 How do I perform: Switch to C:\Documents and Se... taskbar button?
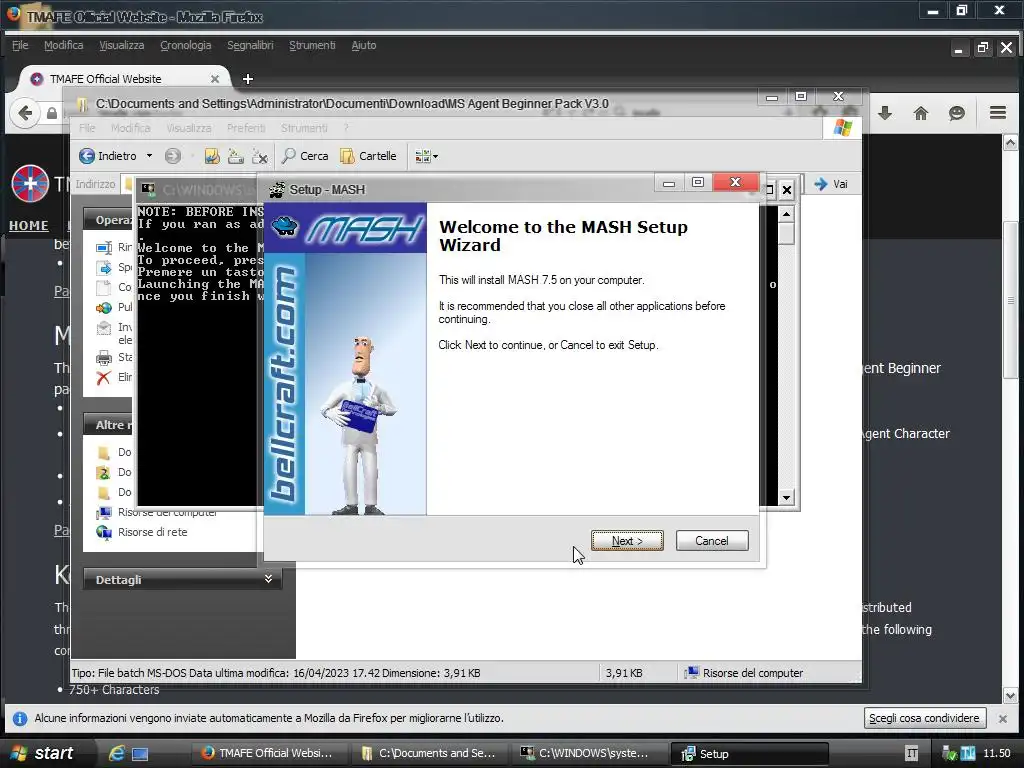point(429,753)
